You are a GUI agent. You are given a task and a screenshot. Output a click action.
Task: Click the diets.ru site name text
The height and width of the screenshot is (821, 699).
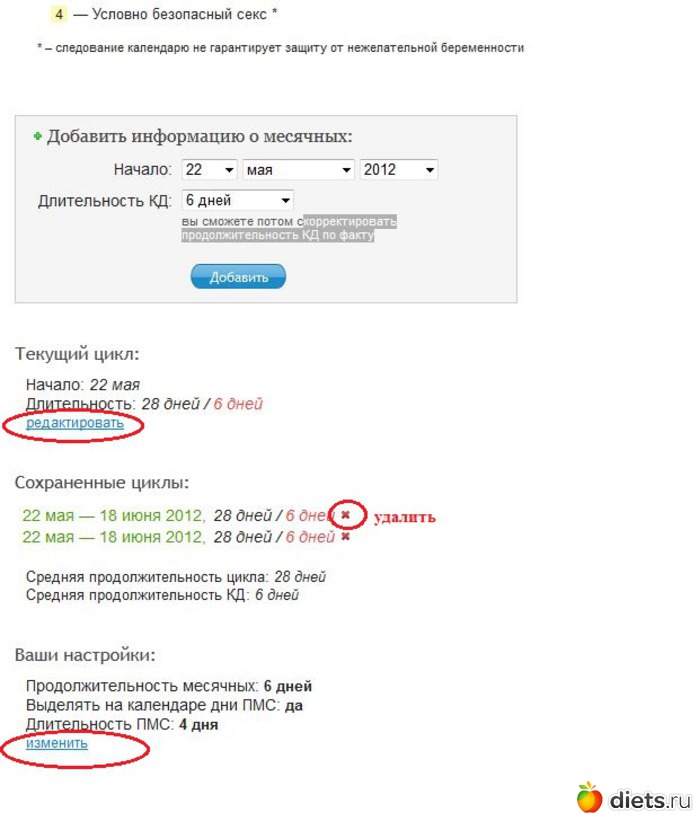click(650, 801)
